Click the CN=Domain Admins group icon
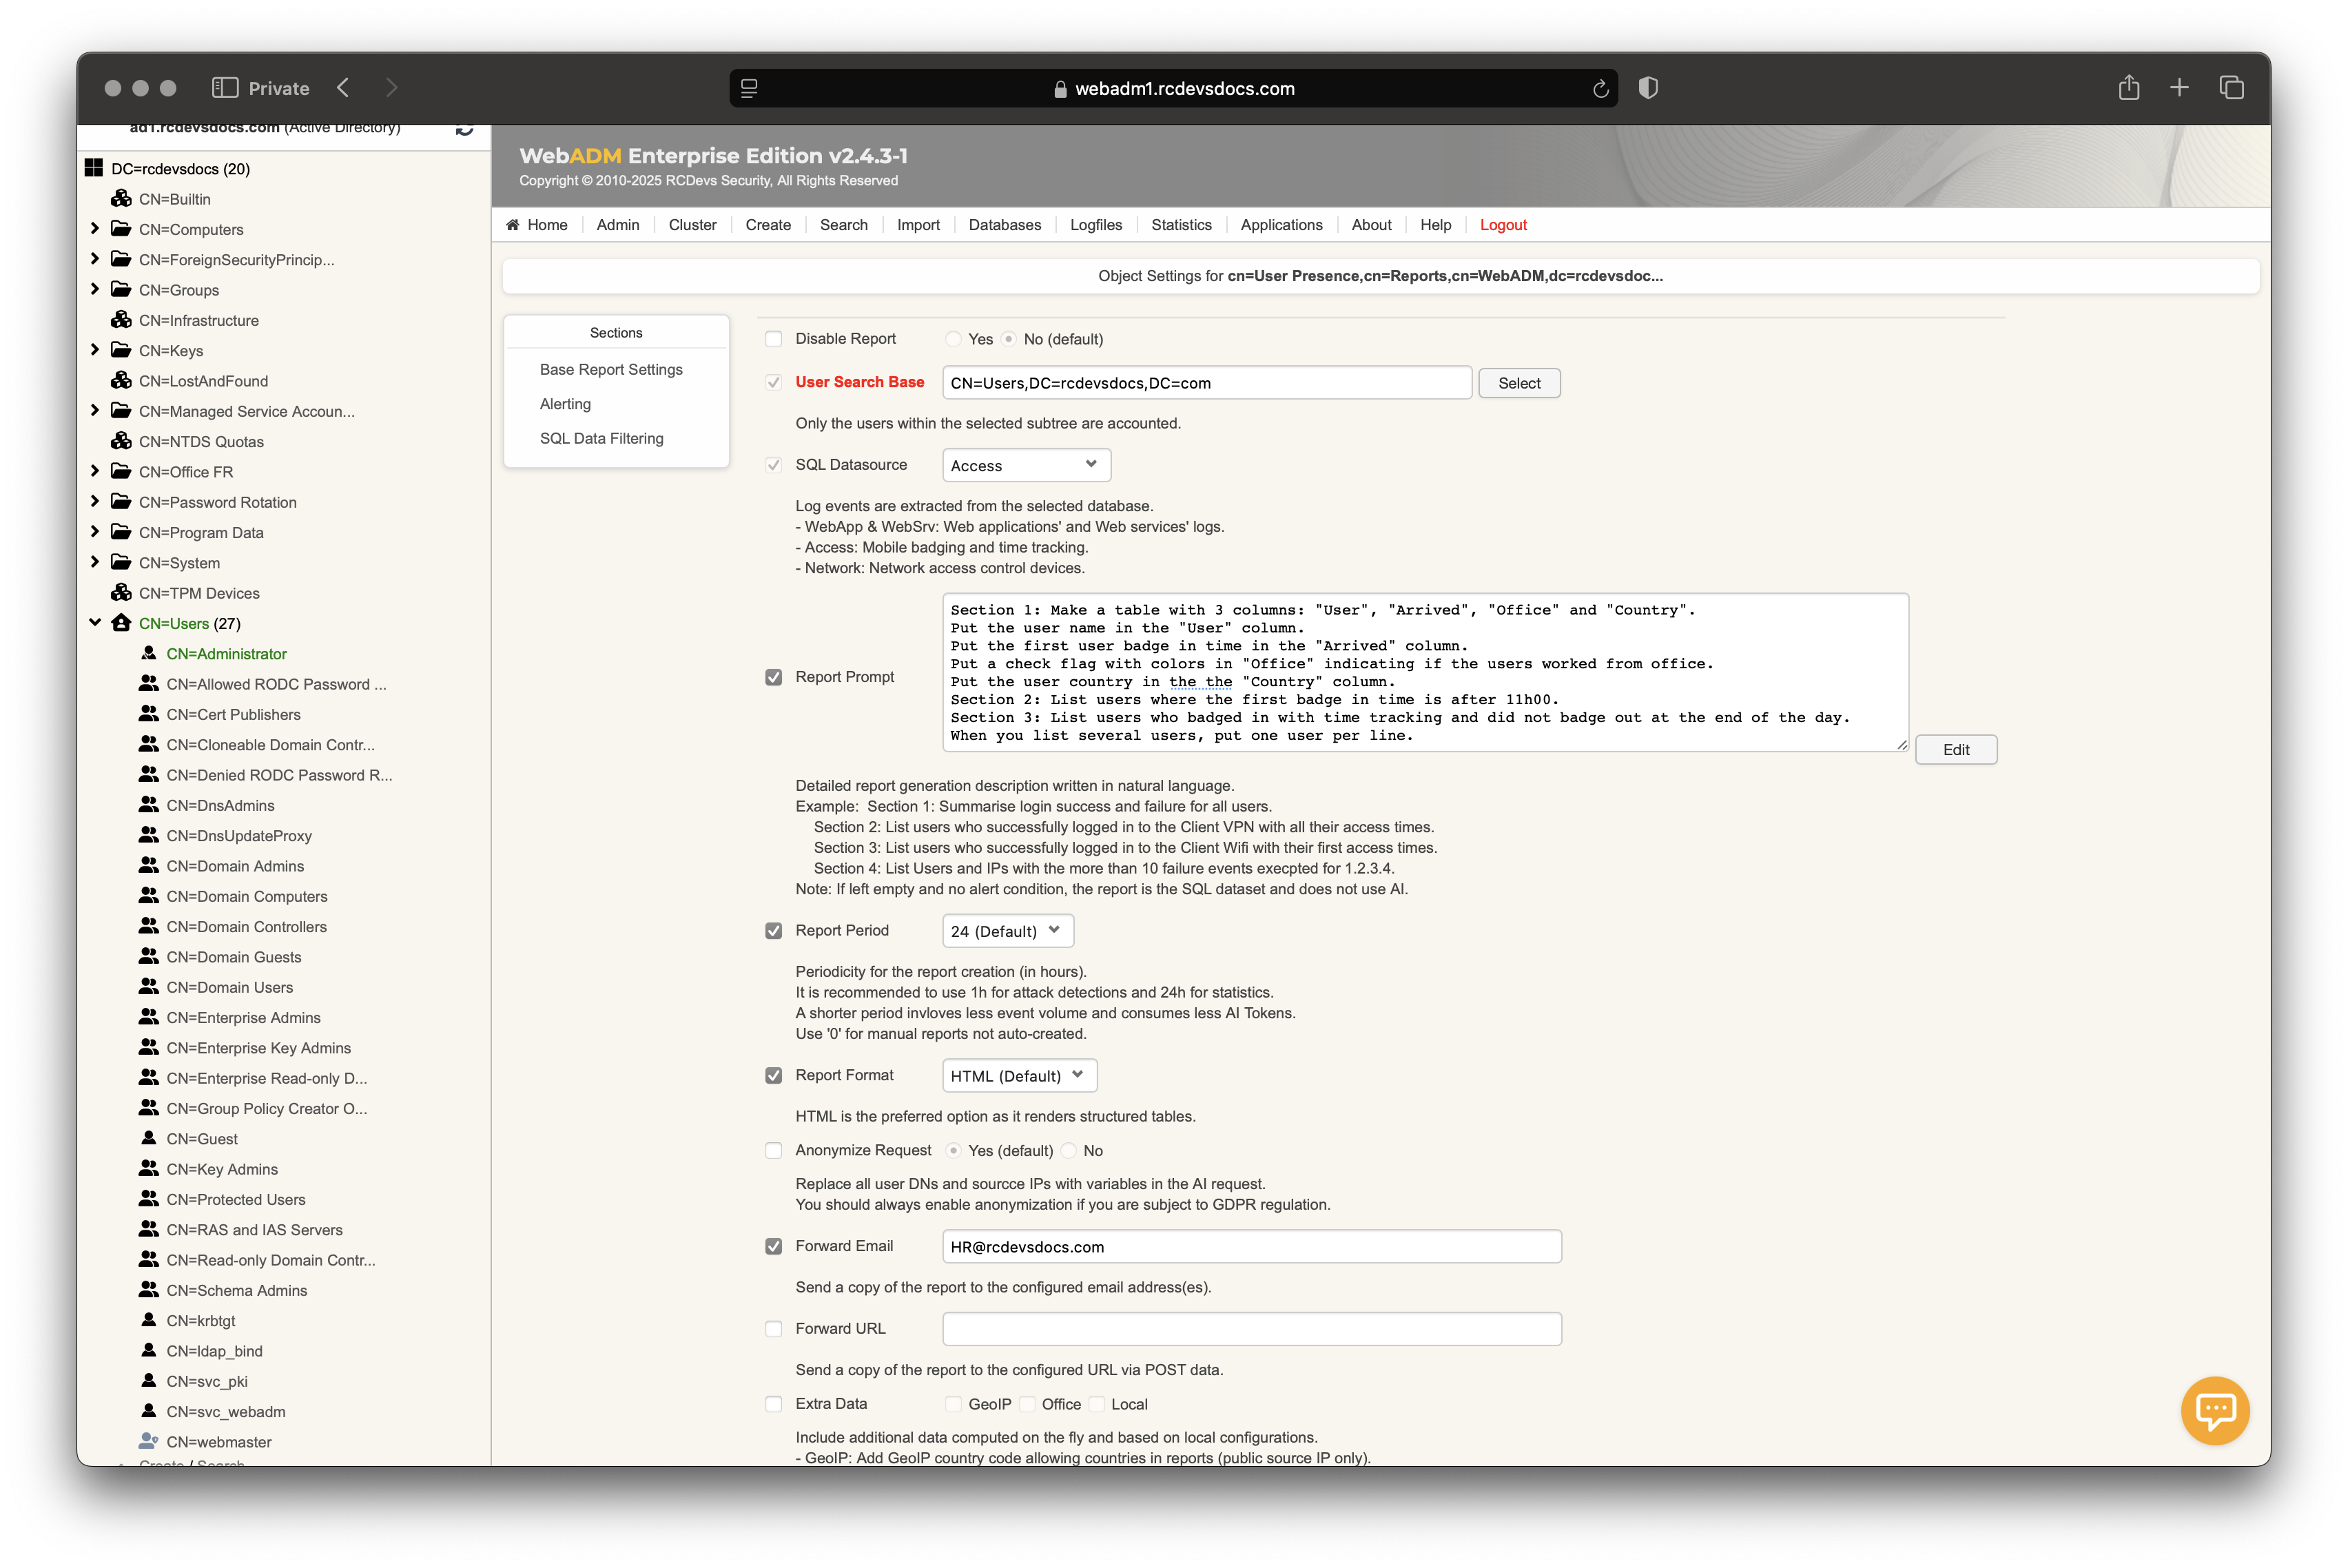This screenshot has height=1568, width=2348. coord(149,865)
